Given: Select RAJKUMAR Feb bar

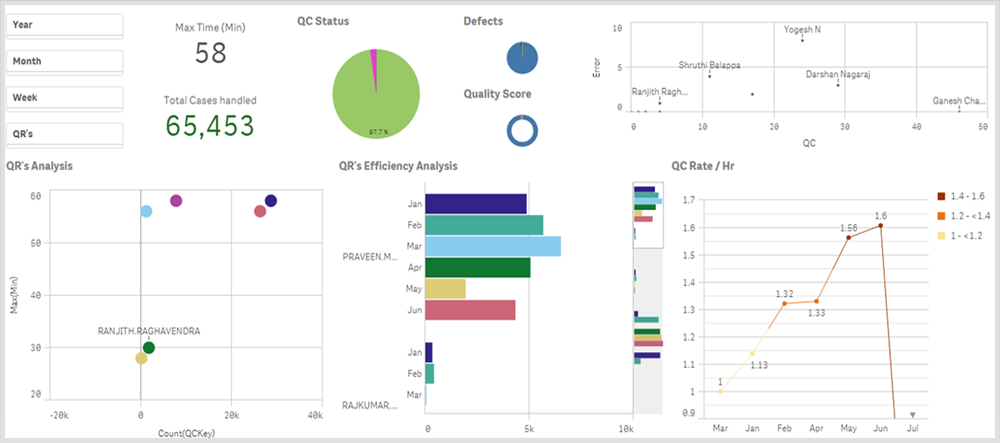Looking at the screenshot, I should 429,374.
